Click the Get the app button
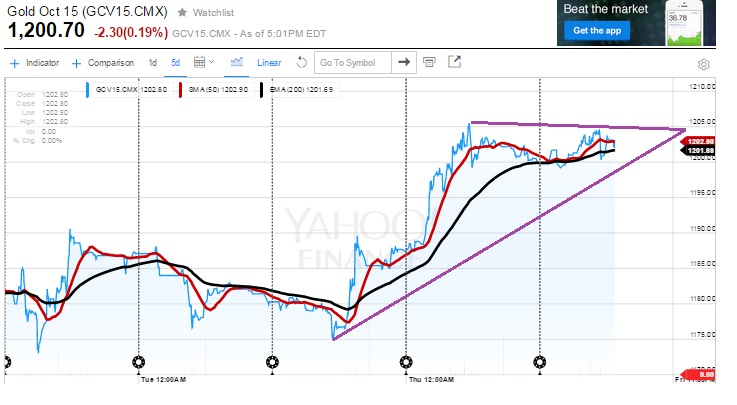 click(x=597, y=31)
